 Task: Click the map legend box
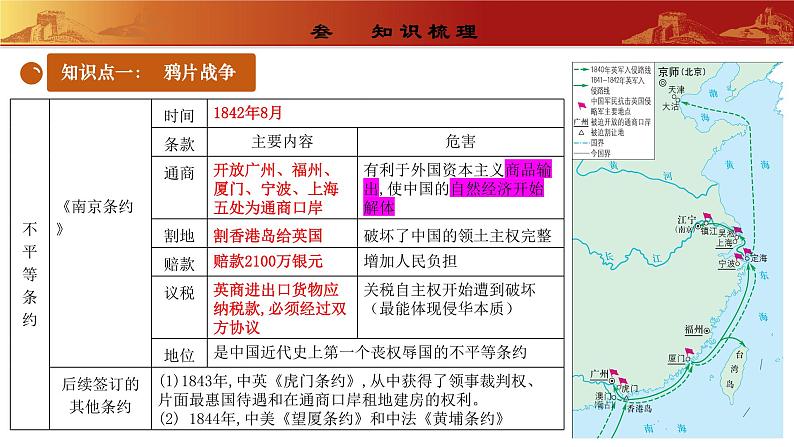tap(614, 111)
